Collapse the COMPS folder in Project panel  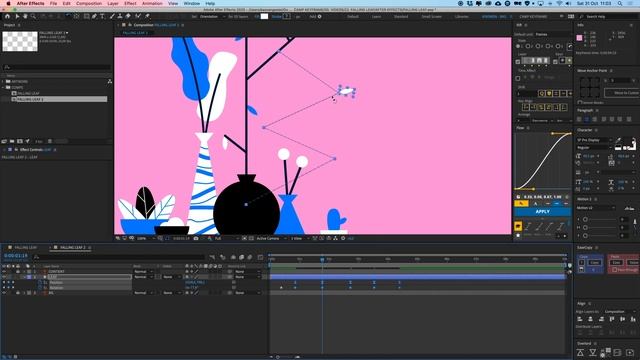[x=3, y=87]
